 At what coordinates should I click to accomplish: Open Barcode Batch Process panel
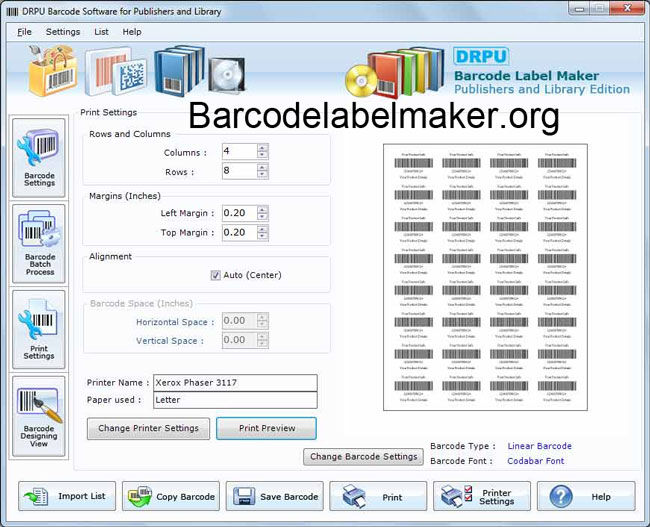coord(39,244)
